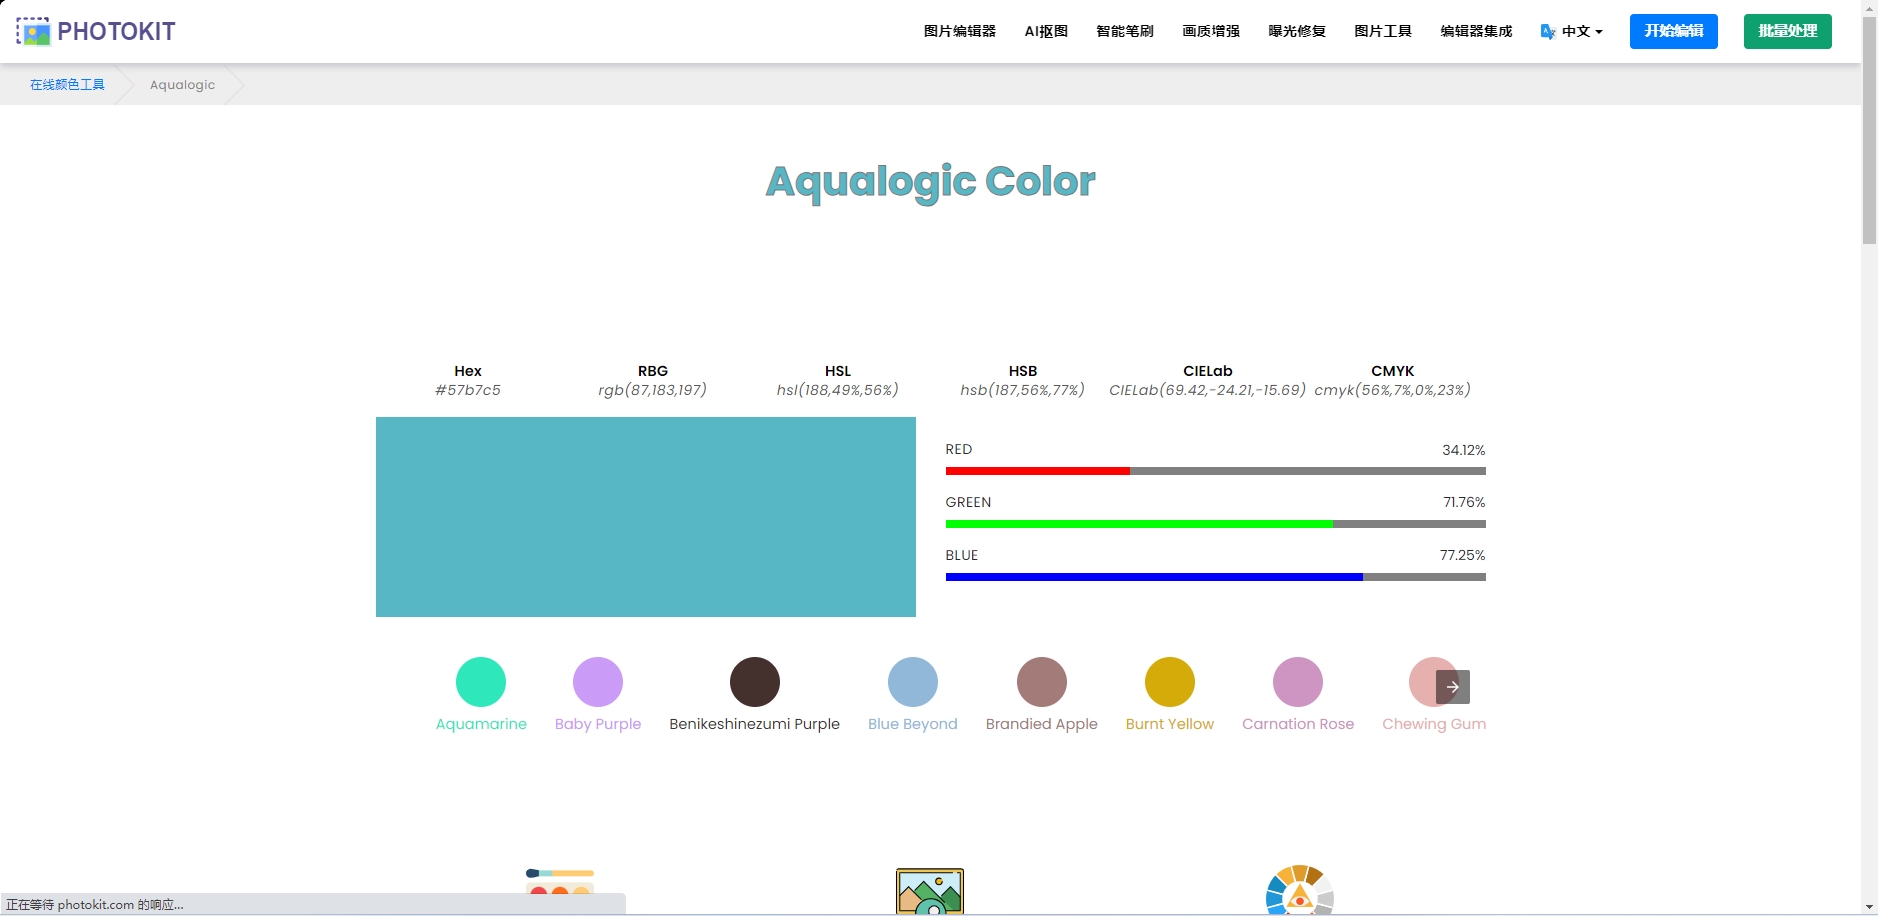The height and width of the screenshot is (916, 1878).
Task: Open the 图片编辑器 navigation menu
Action: 960,31
